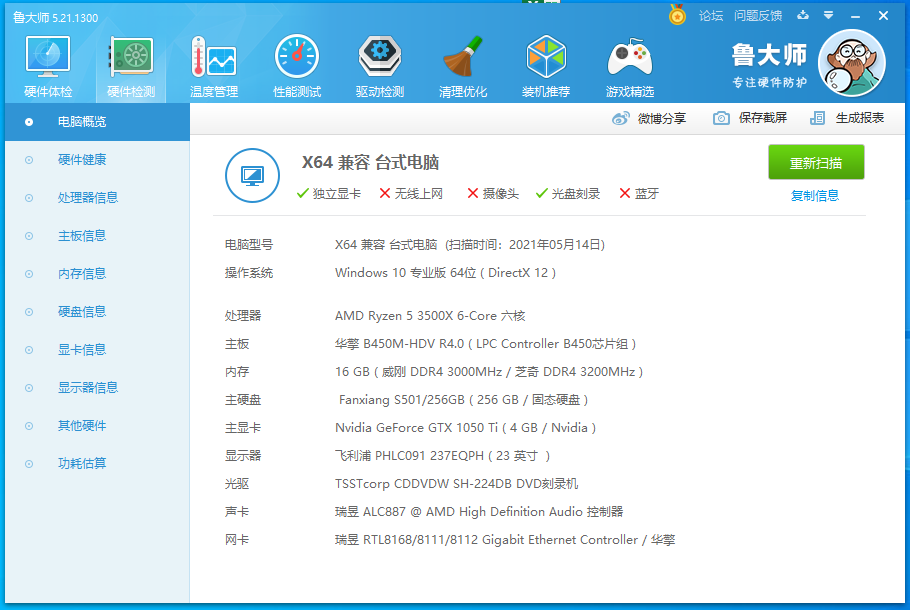Click the 鲁大师 5.21.1300 version title
The height and width of the screenshot is (610, 910).
point(56,18)
